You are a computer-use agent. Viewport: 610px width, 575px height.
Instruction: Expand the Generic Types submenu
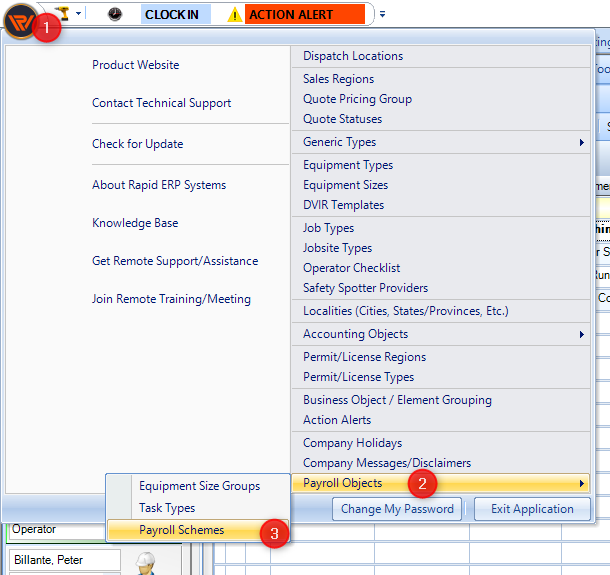point(440,142)
